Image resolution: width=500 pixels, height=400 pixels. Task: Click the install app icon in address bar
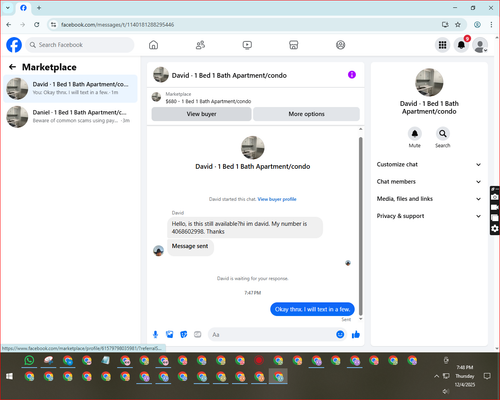(x=445, y=25)
